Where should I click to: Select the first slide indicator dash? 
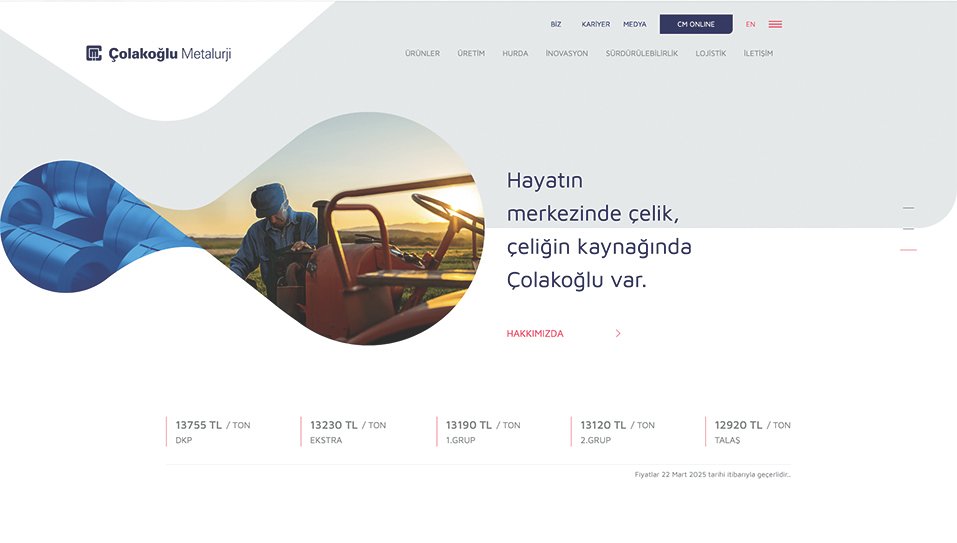(x=909, y=208)
